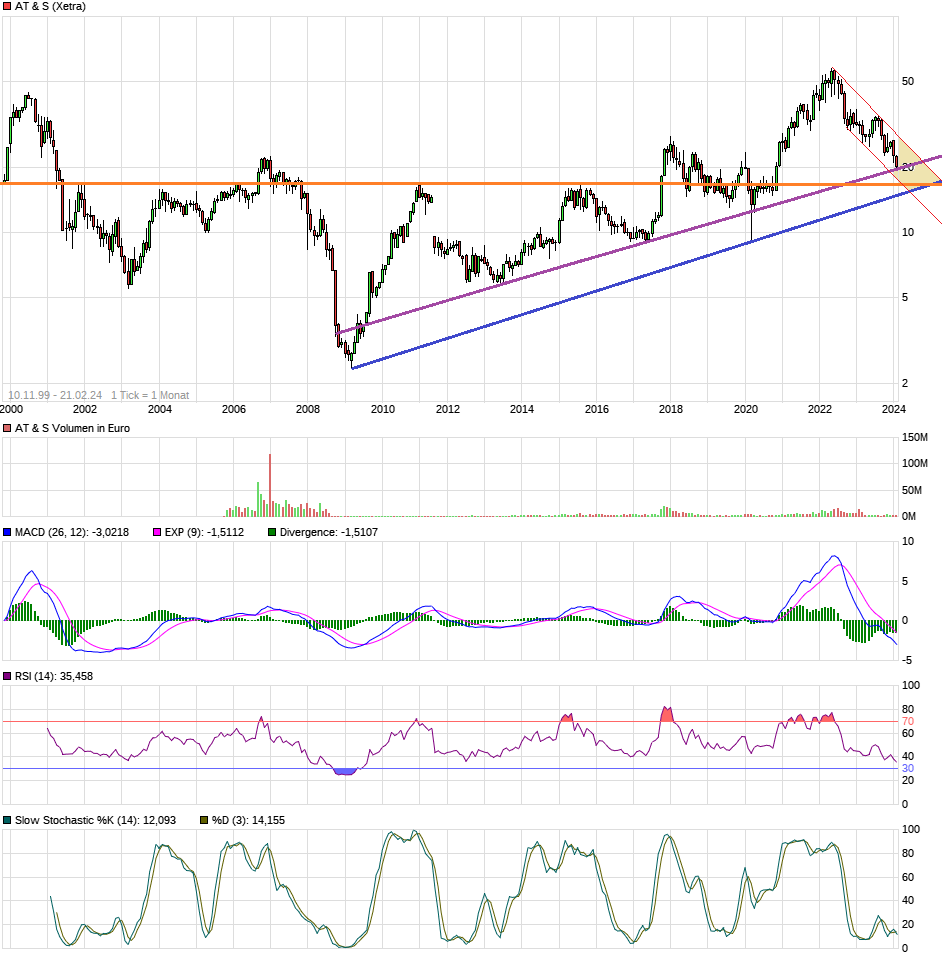942x958 pixels.
Task: Click the blue MACD legend square
Action: coord(7,532)
